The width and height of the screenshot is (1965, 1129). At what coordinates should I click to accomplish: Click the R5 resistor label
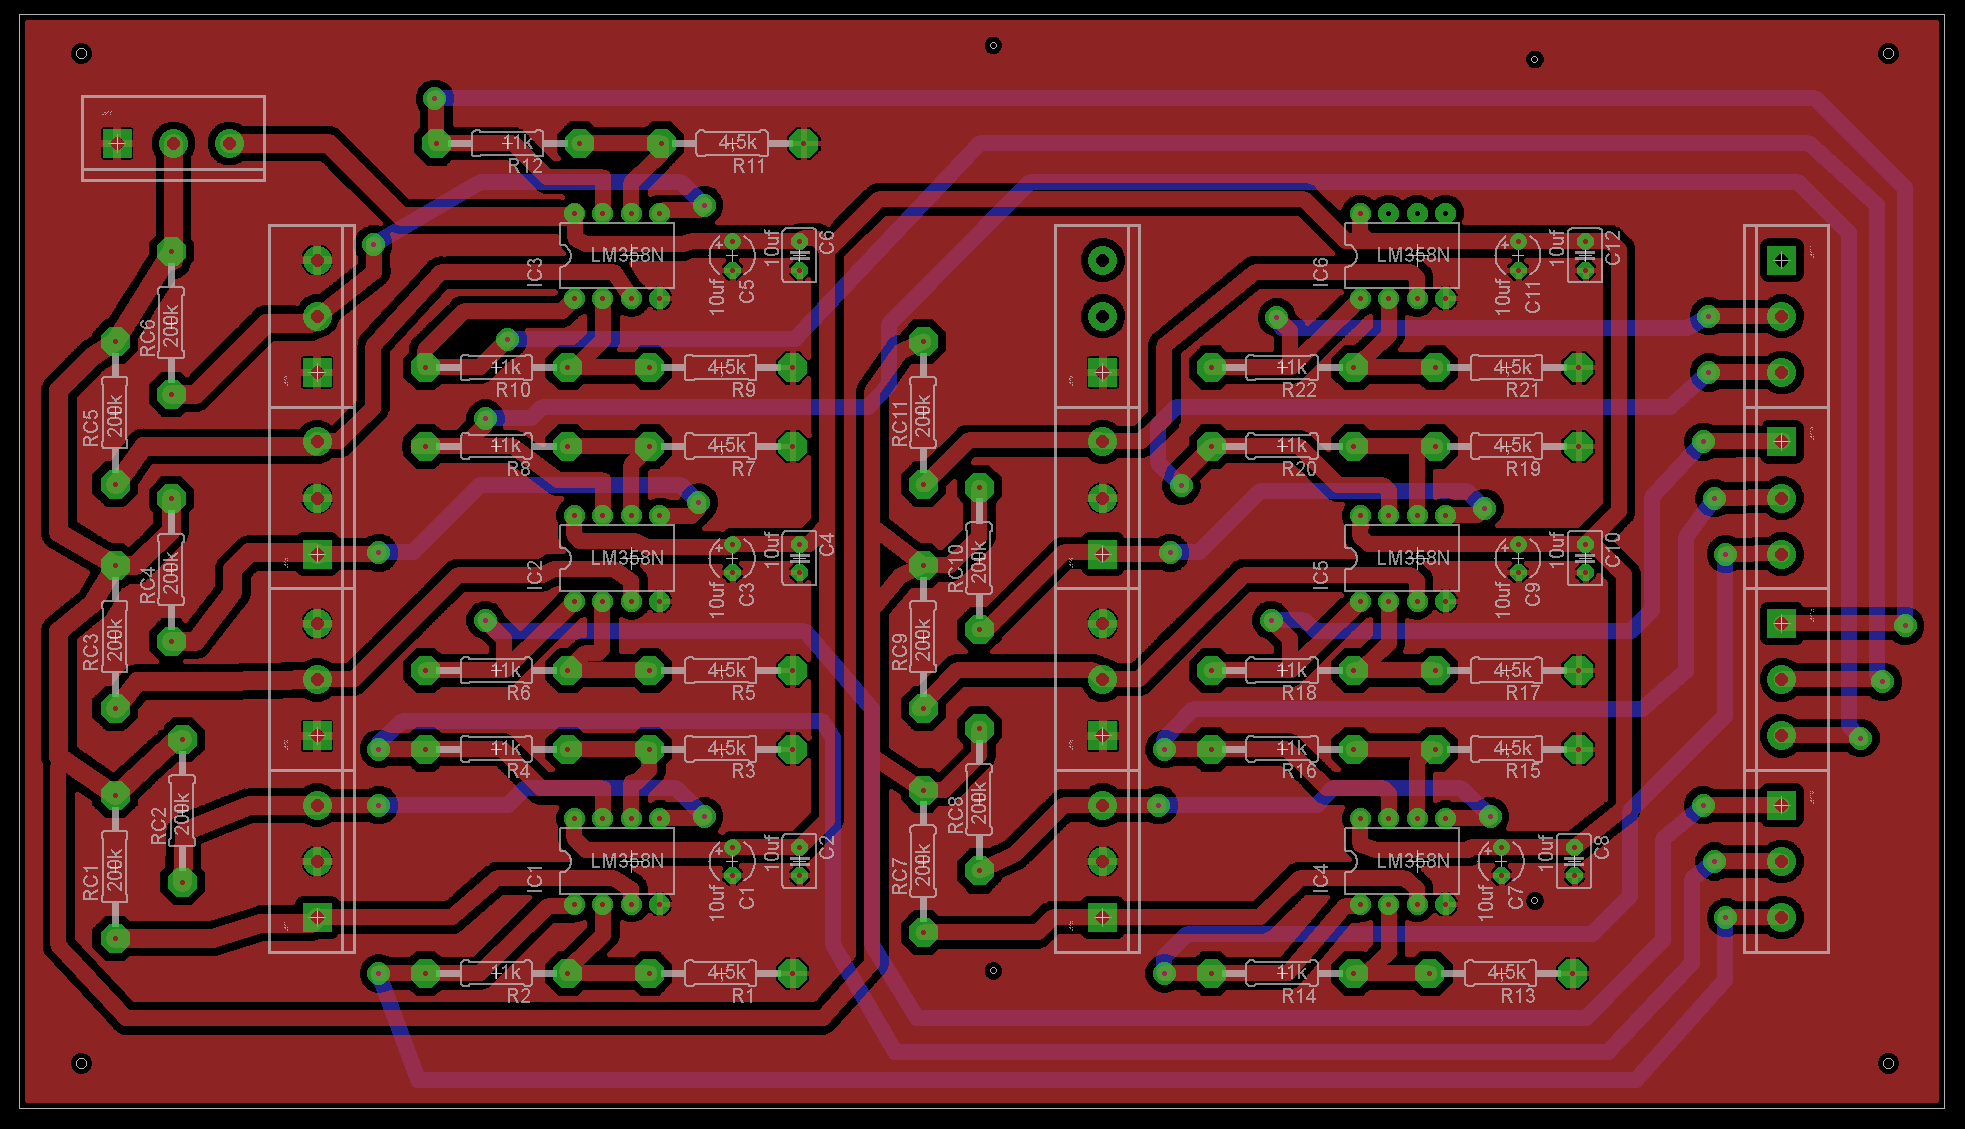pos(743,692)
